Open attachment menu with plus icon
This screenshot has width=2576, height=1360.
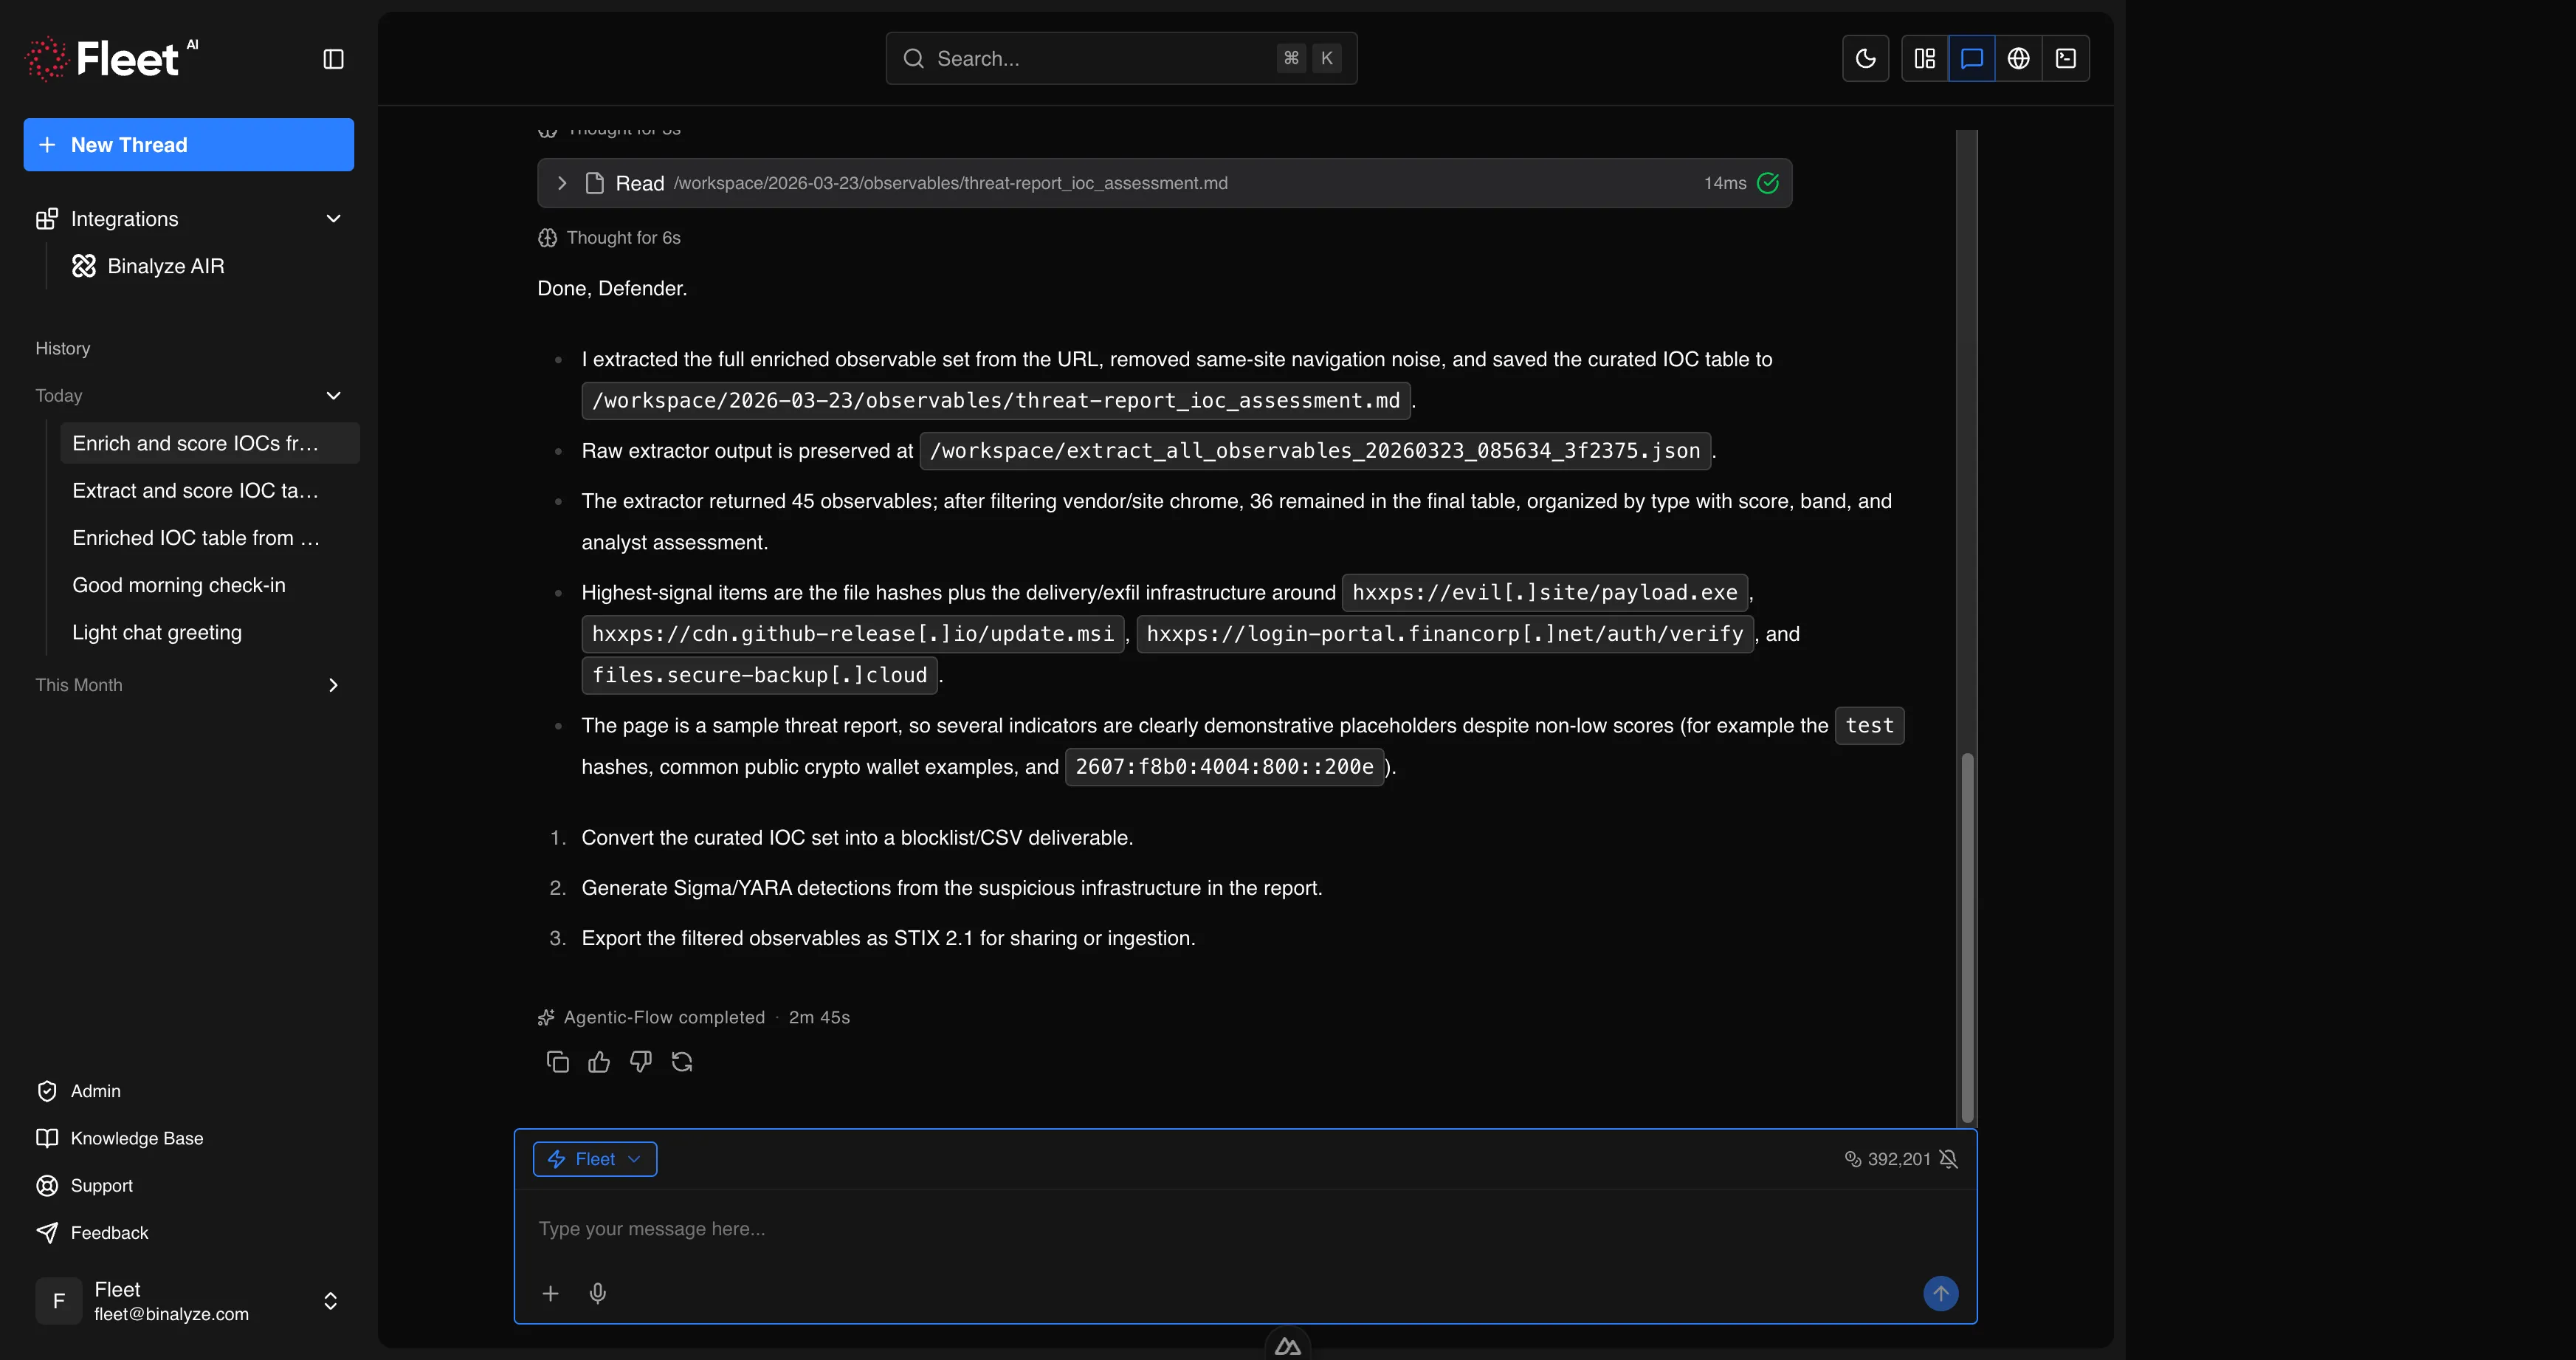pos(550,1293)
